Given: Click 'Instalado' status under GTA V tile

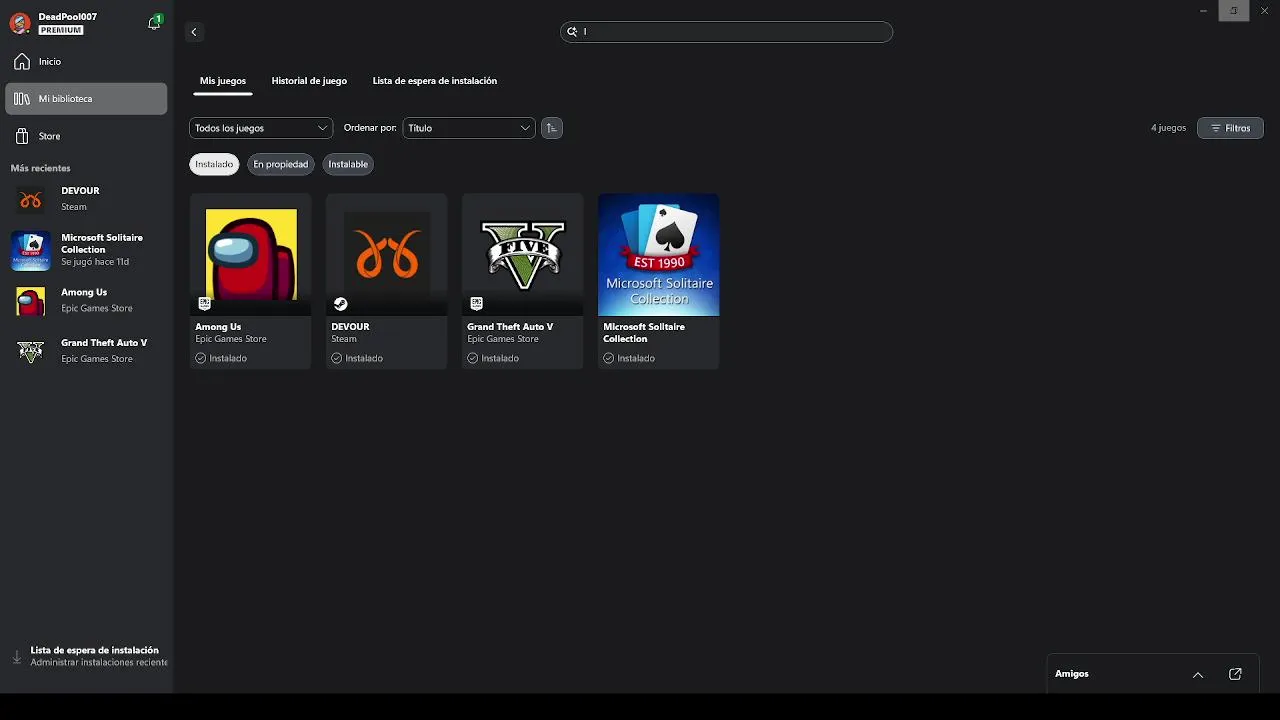Looking at the screenshot, I should click(x=500, y=358).
